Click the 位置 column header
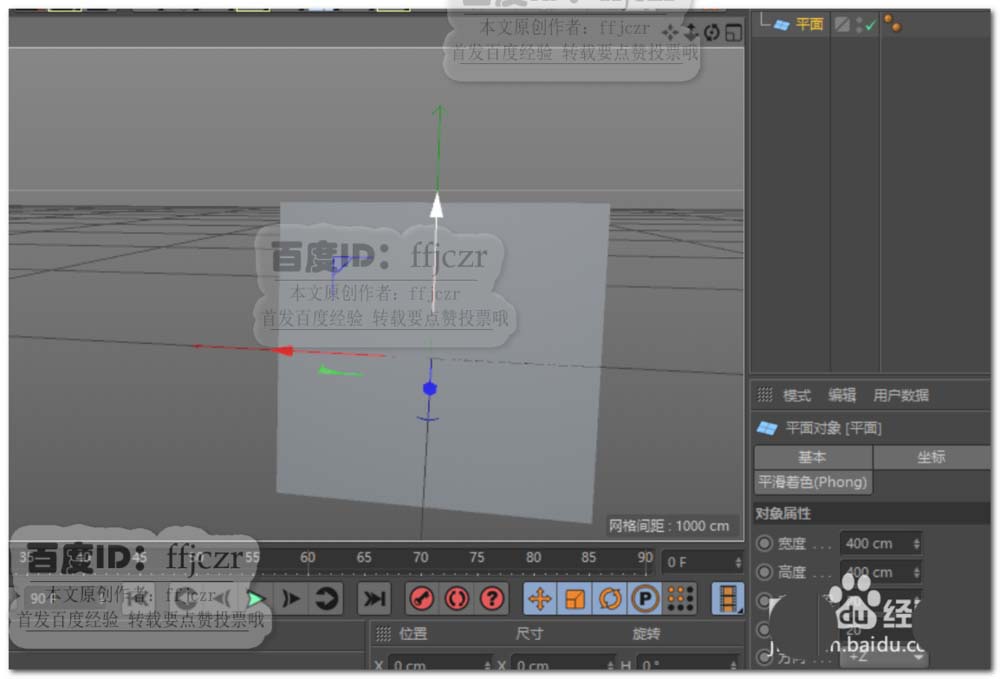 (x=413, y=634)
